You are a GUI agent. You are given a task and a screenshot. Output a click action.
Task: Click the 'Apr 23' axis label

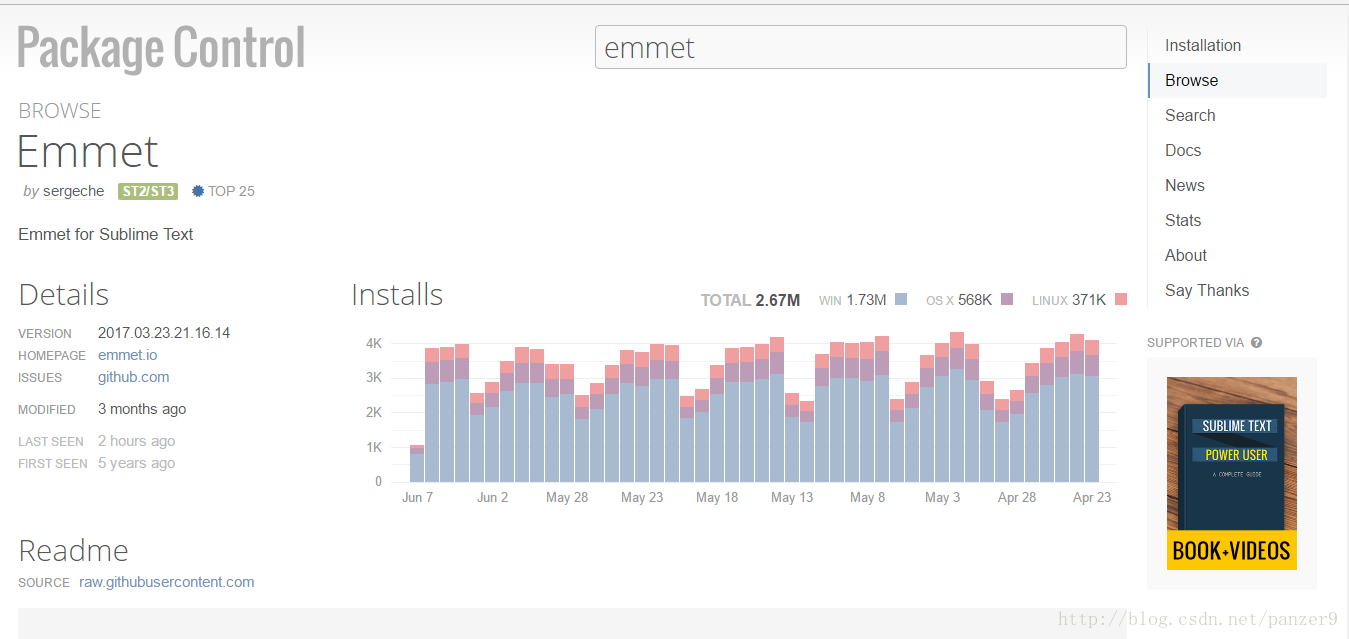tap(1092, 497)
